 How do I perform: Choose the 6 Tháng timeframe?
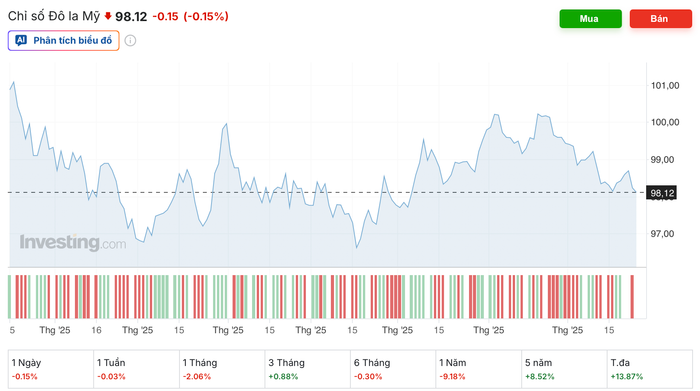pos(393,369)
